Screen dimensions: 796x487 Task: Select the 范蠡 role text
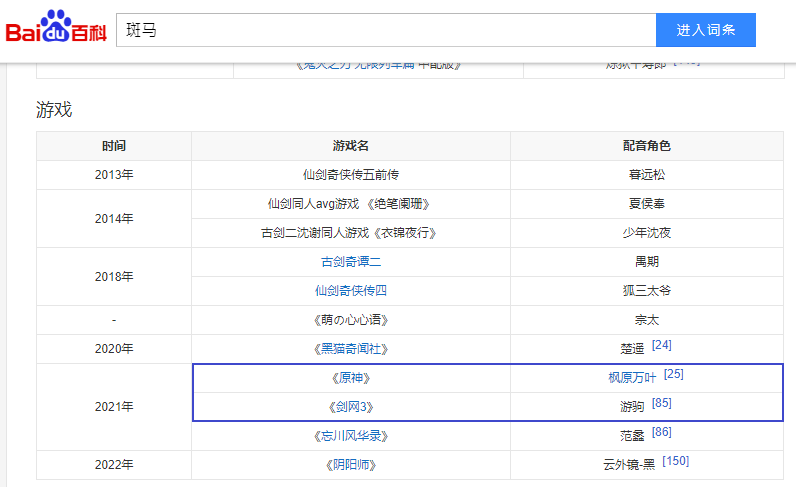[x=632, y=436]
